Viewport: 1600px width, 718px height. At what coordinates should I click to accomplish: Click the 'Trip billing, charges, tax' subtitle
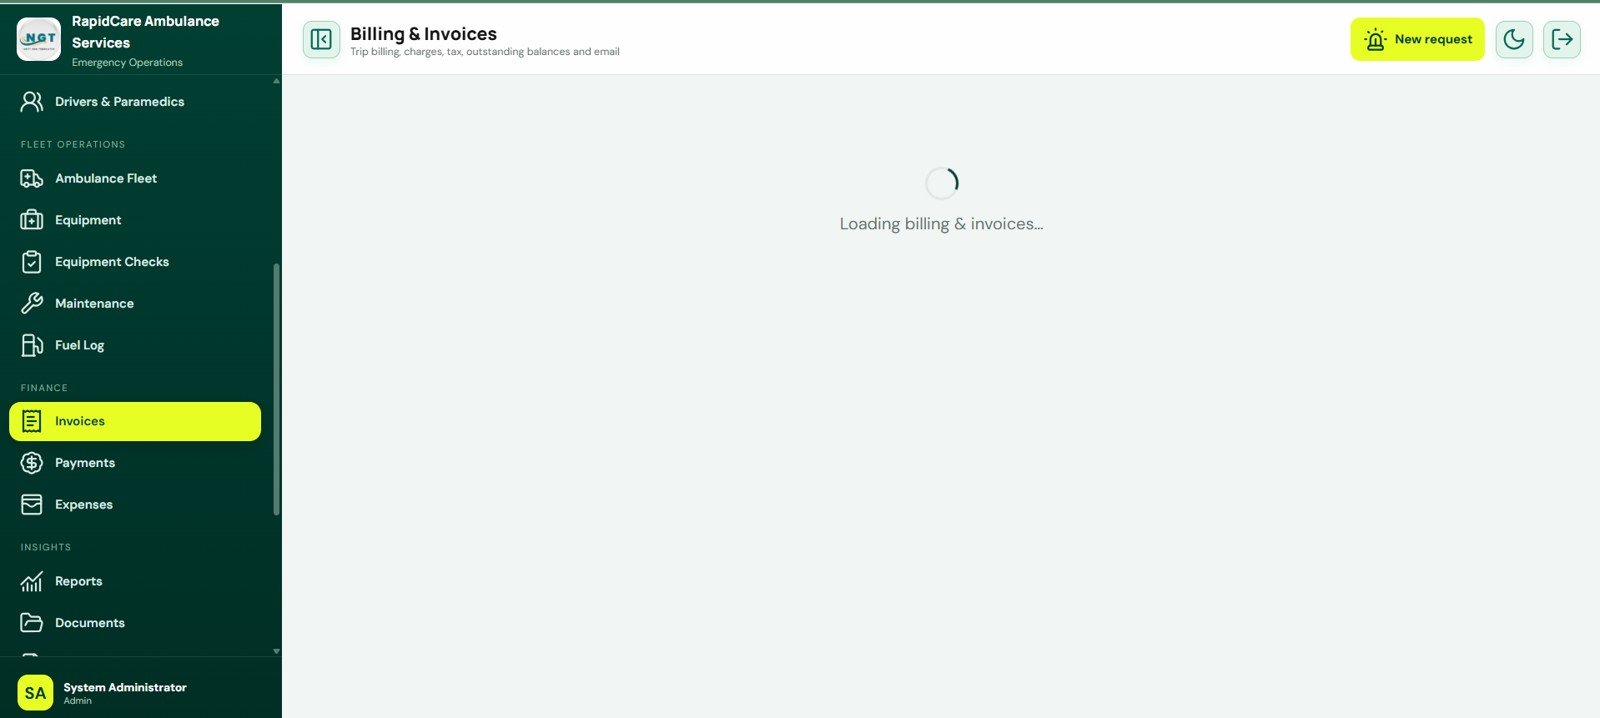(485, 52)
